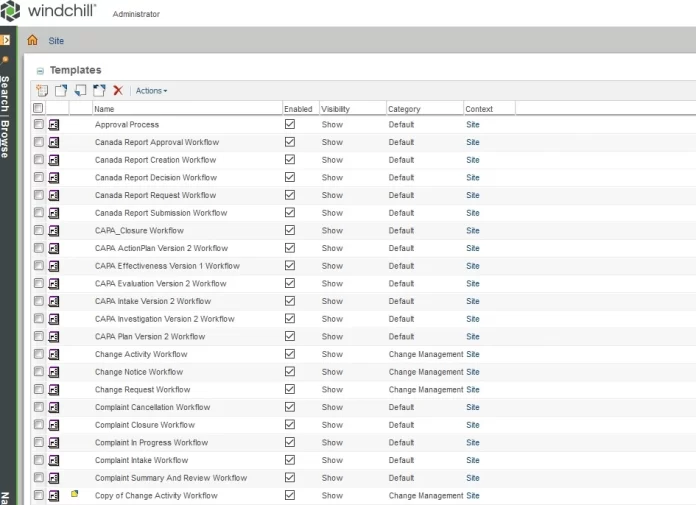The height and width of the screenshot is (505, 696).
Task: Select the Change Request Workflow row checkbox
Action: pos(39,389)
